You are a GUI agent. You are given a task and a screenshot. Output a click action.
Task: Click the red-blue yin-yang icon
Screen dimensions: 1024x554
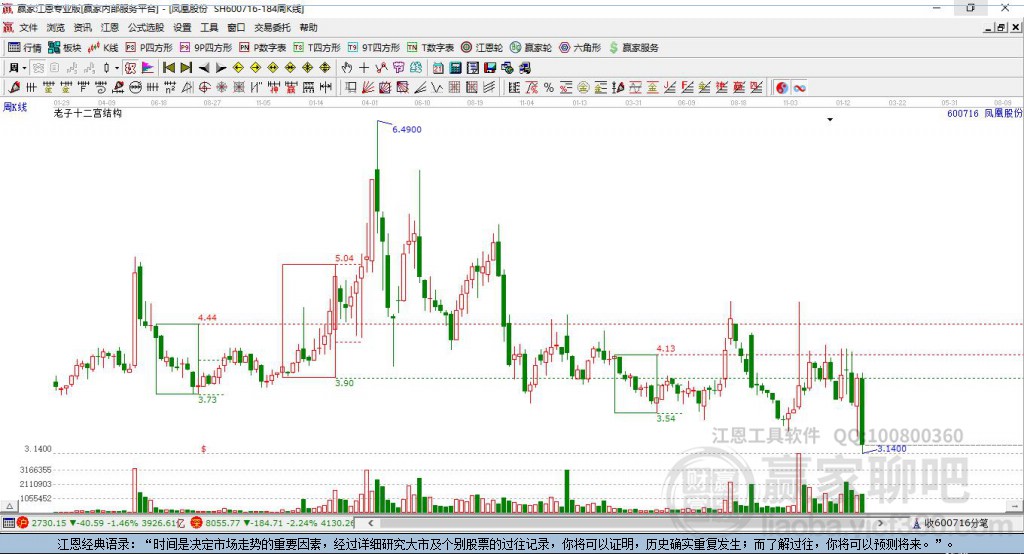[x=782, y=88]
